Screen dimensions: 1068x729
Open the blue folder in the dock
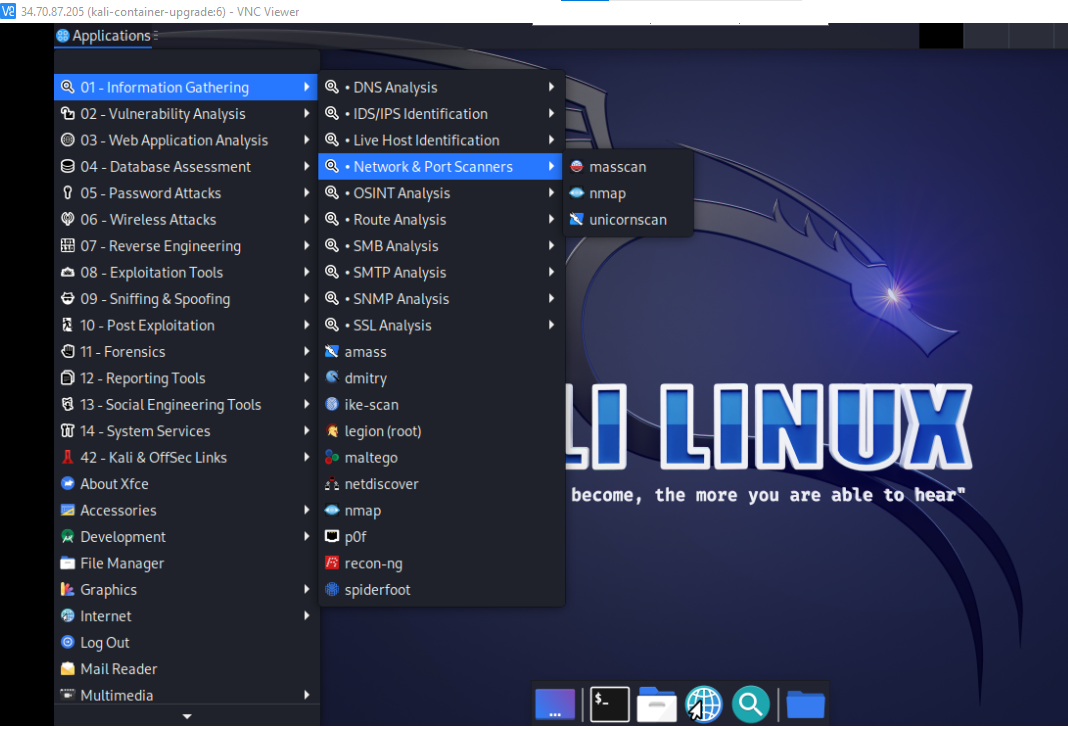[806, 704]
